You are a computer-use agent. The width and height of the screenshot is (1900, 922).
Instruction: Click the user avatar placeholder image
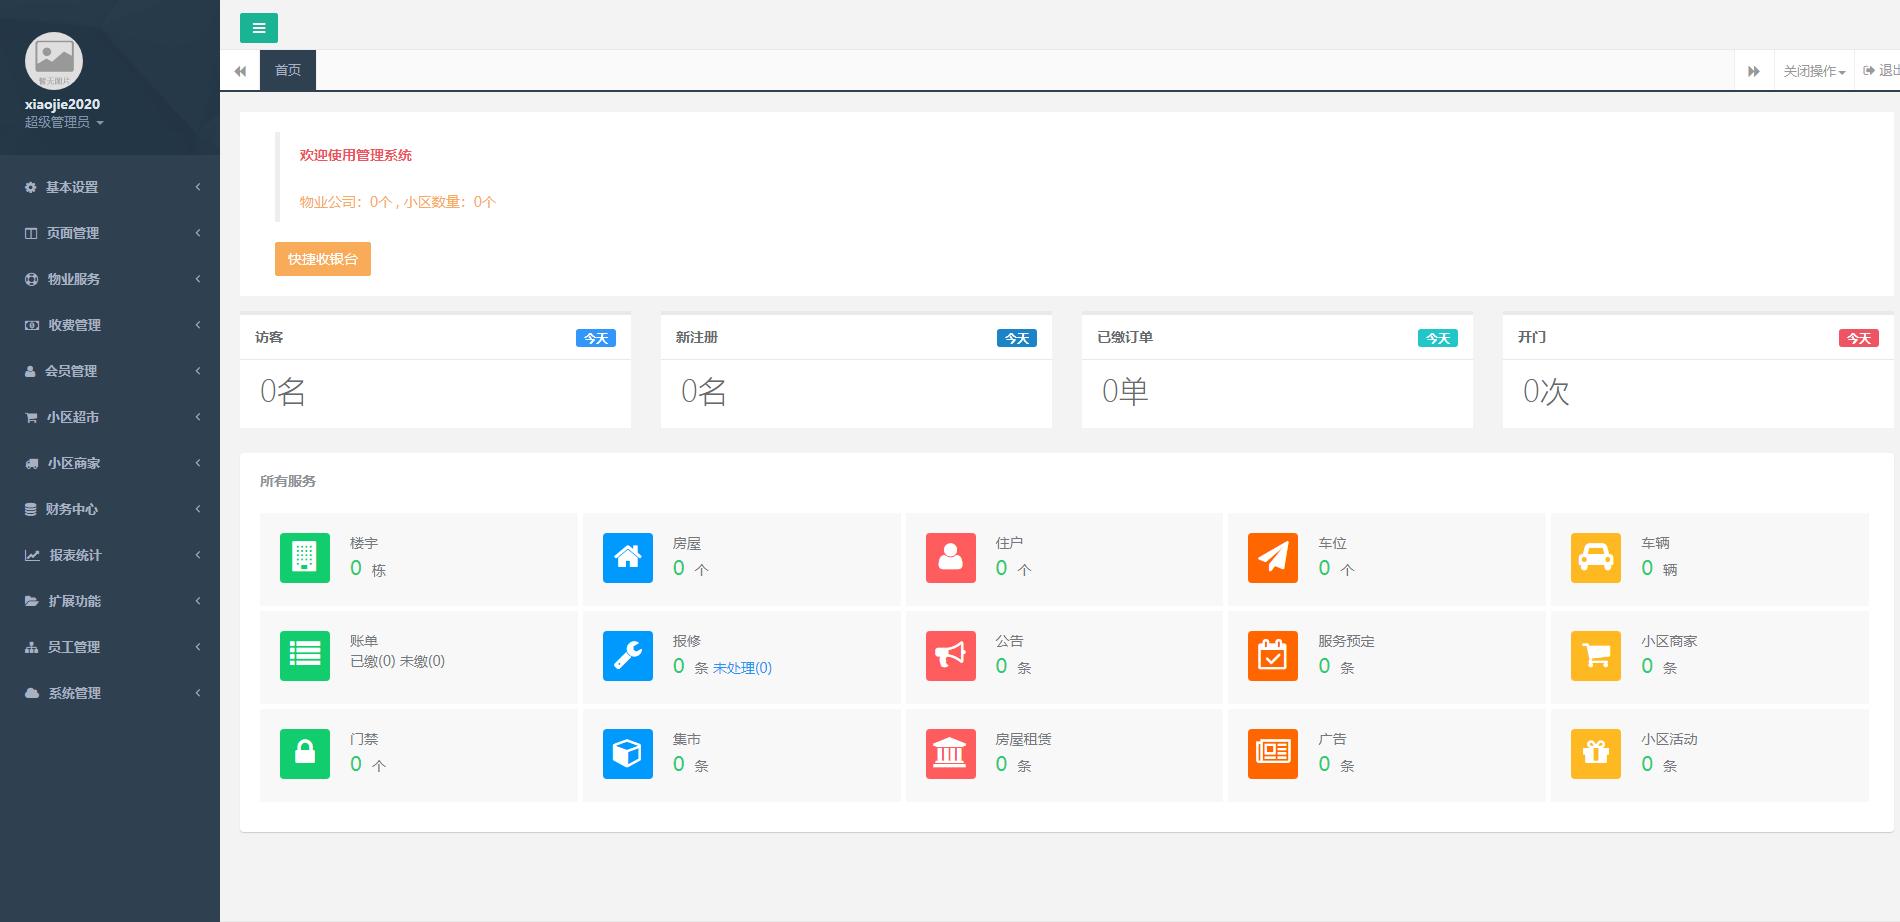pos(54,61)
